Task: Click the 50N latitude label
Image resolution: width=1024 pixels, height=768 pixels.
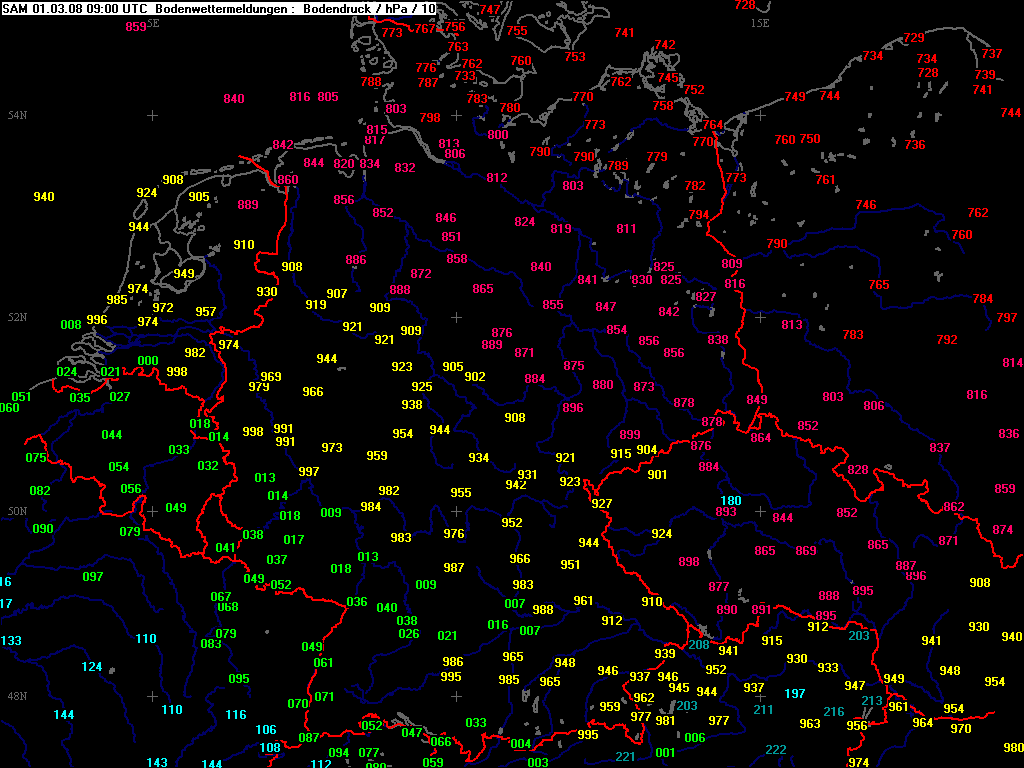Action: pos(18,511)
